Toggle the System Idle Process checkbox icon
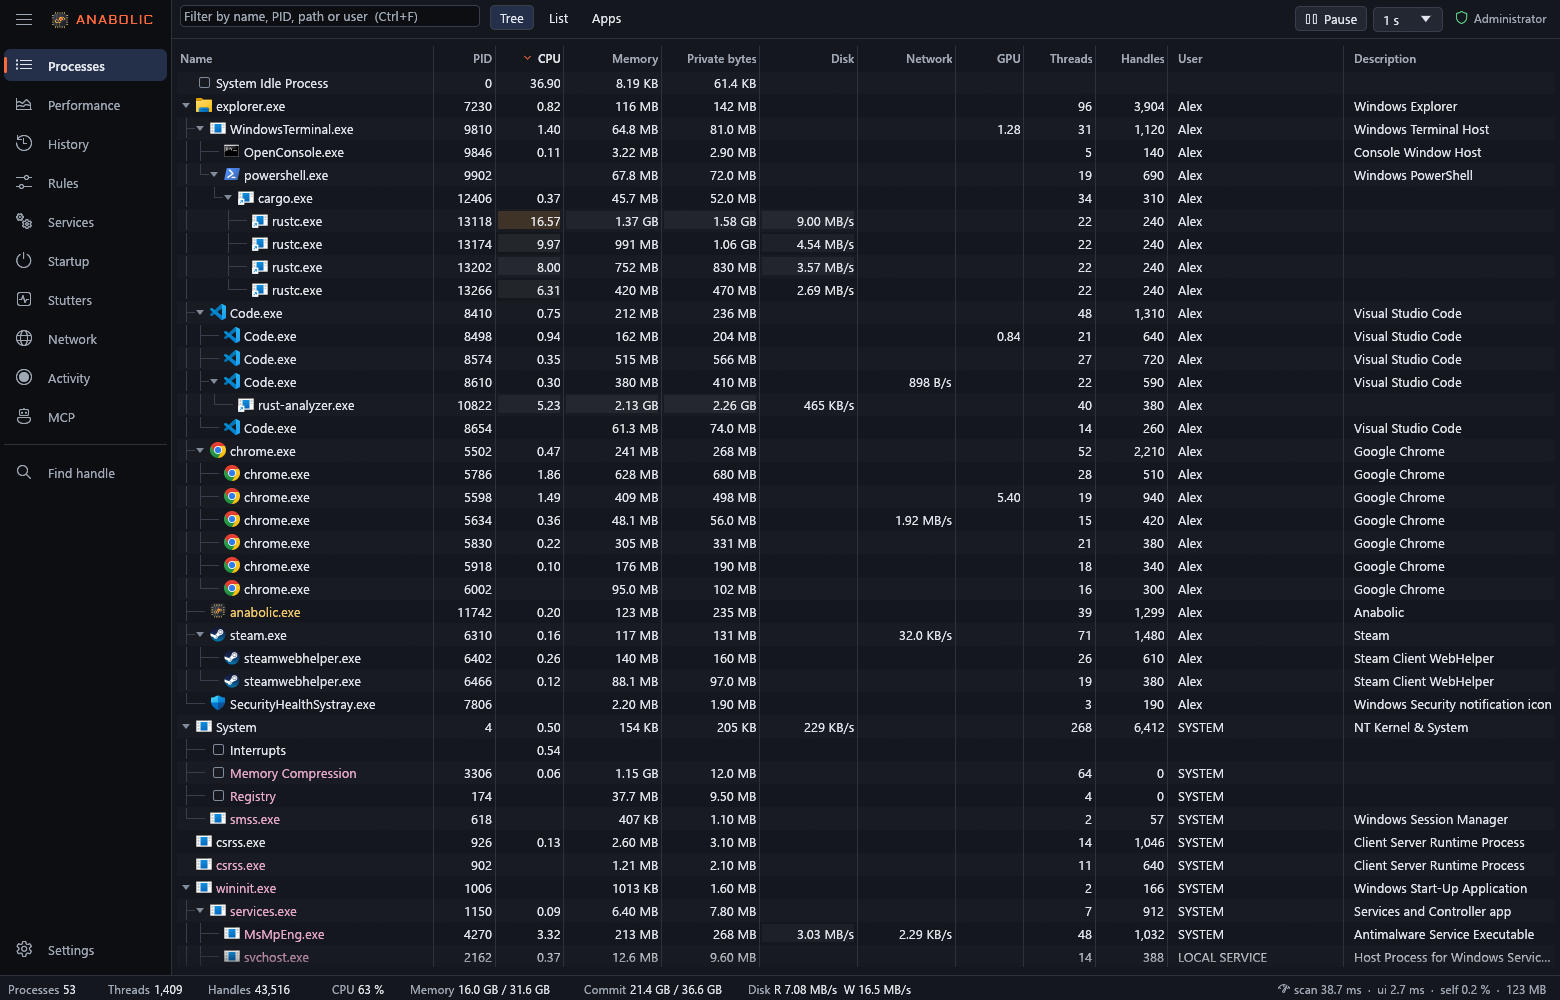Screen dimensions: 1560x1000 [x=204, y=83]
